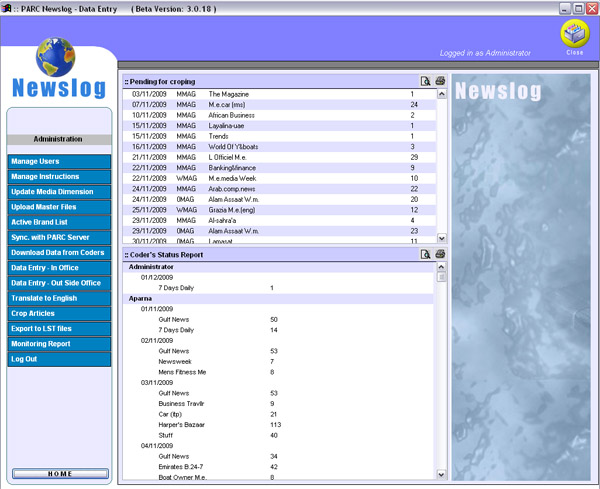Select the 'L Officiel M.e.' row
The height and width of the screenshot is (489, 600).
(x=279, y=157)
